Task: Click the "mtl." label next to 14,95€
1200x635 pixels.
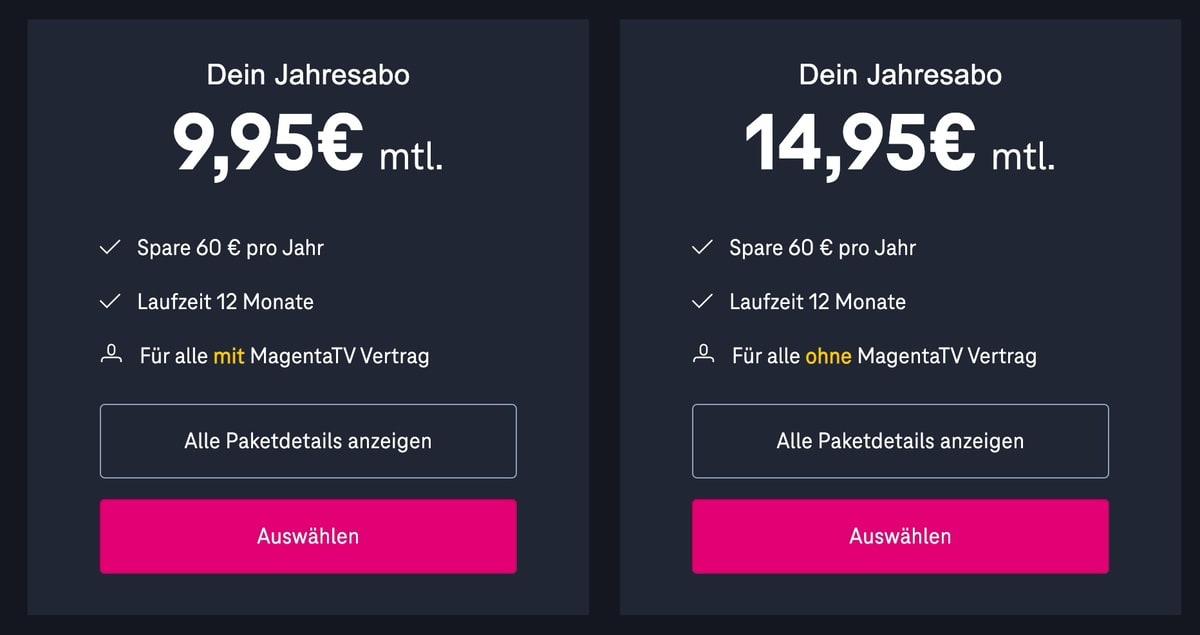Action: (1023, 157)
